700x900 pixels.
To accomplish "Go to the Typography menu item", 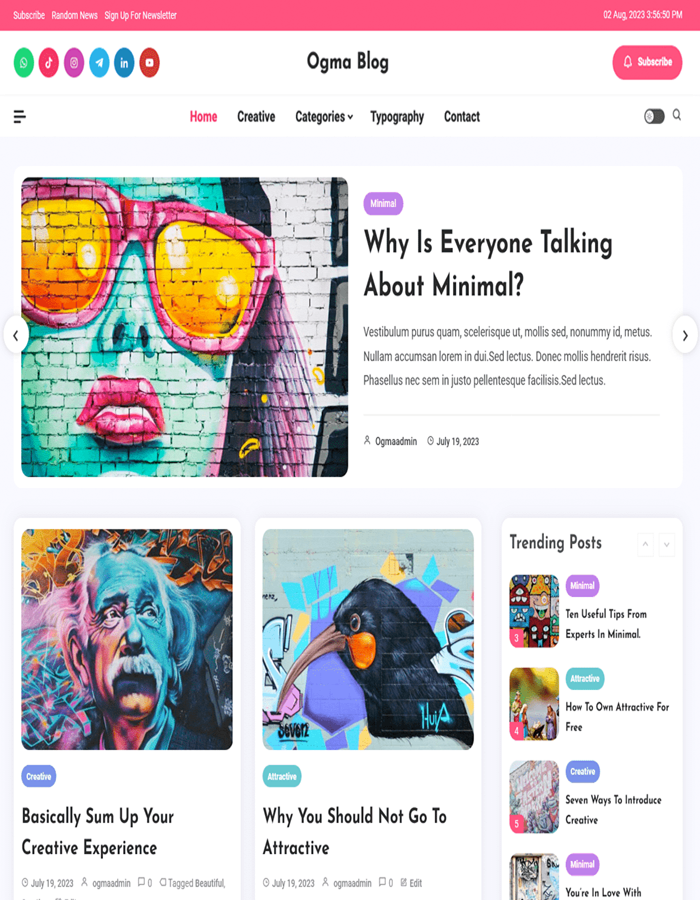I will 397,117.
